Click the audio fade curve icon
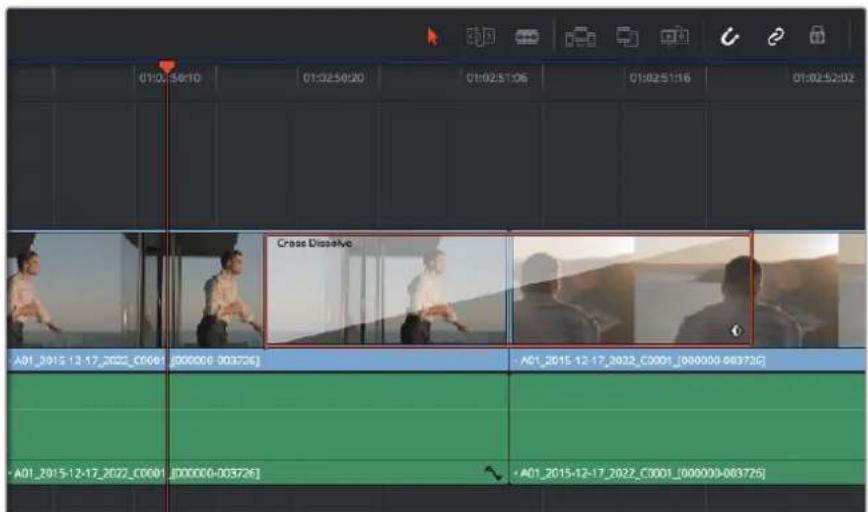The height and width of the screenshot is (512, 868). 493,473
